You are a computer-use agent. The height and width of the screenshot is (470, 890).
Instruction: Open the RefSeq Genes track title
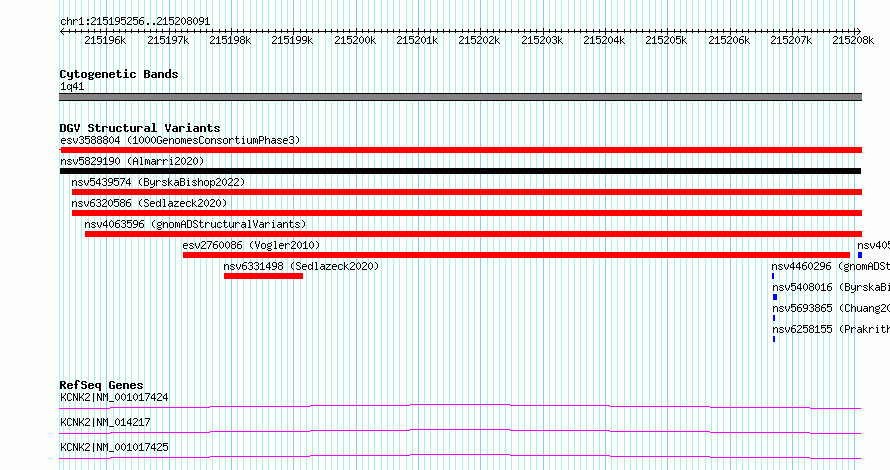click(101, 385)
